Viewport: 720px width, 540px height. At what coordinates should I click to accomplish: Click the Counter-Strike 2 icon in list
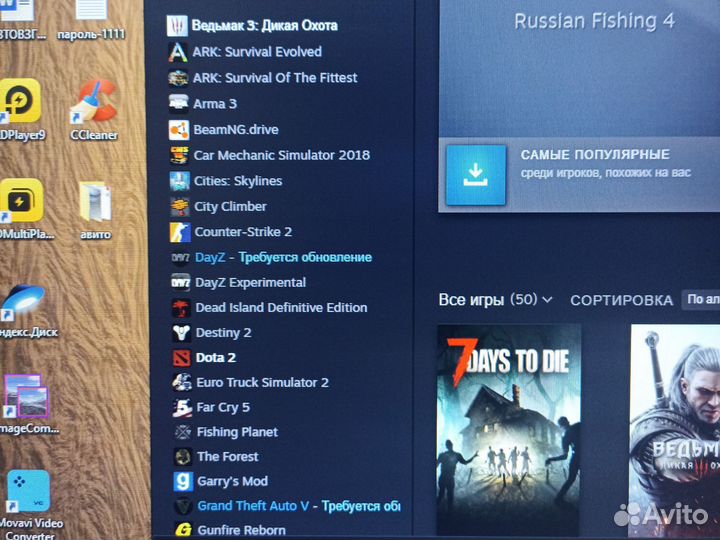pyautogui.click(x=180, y=232)
